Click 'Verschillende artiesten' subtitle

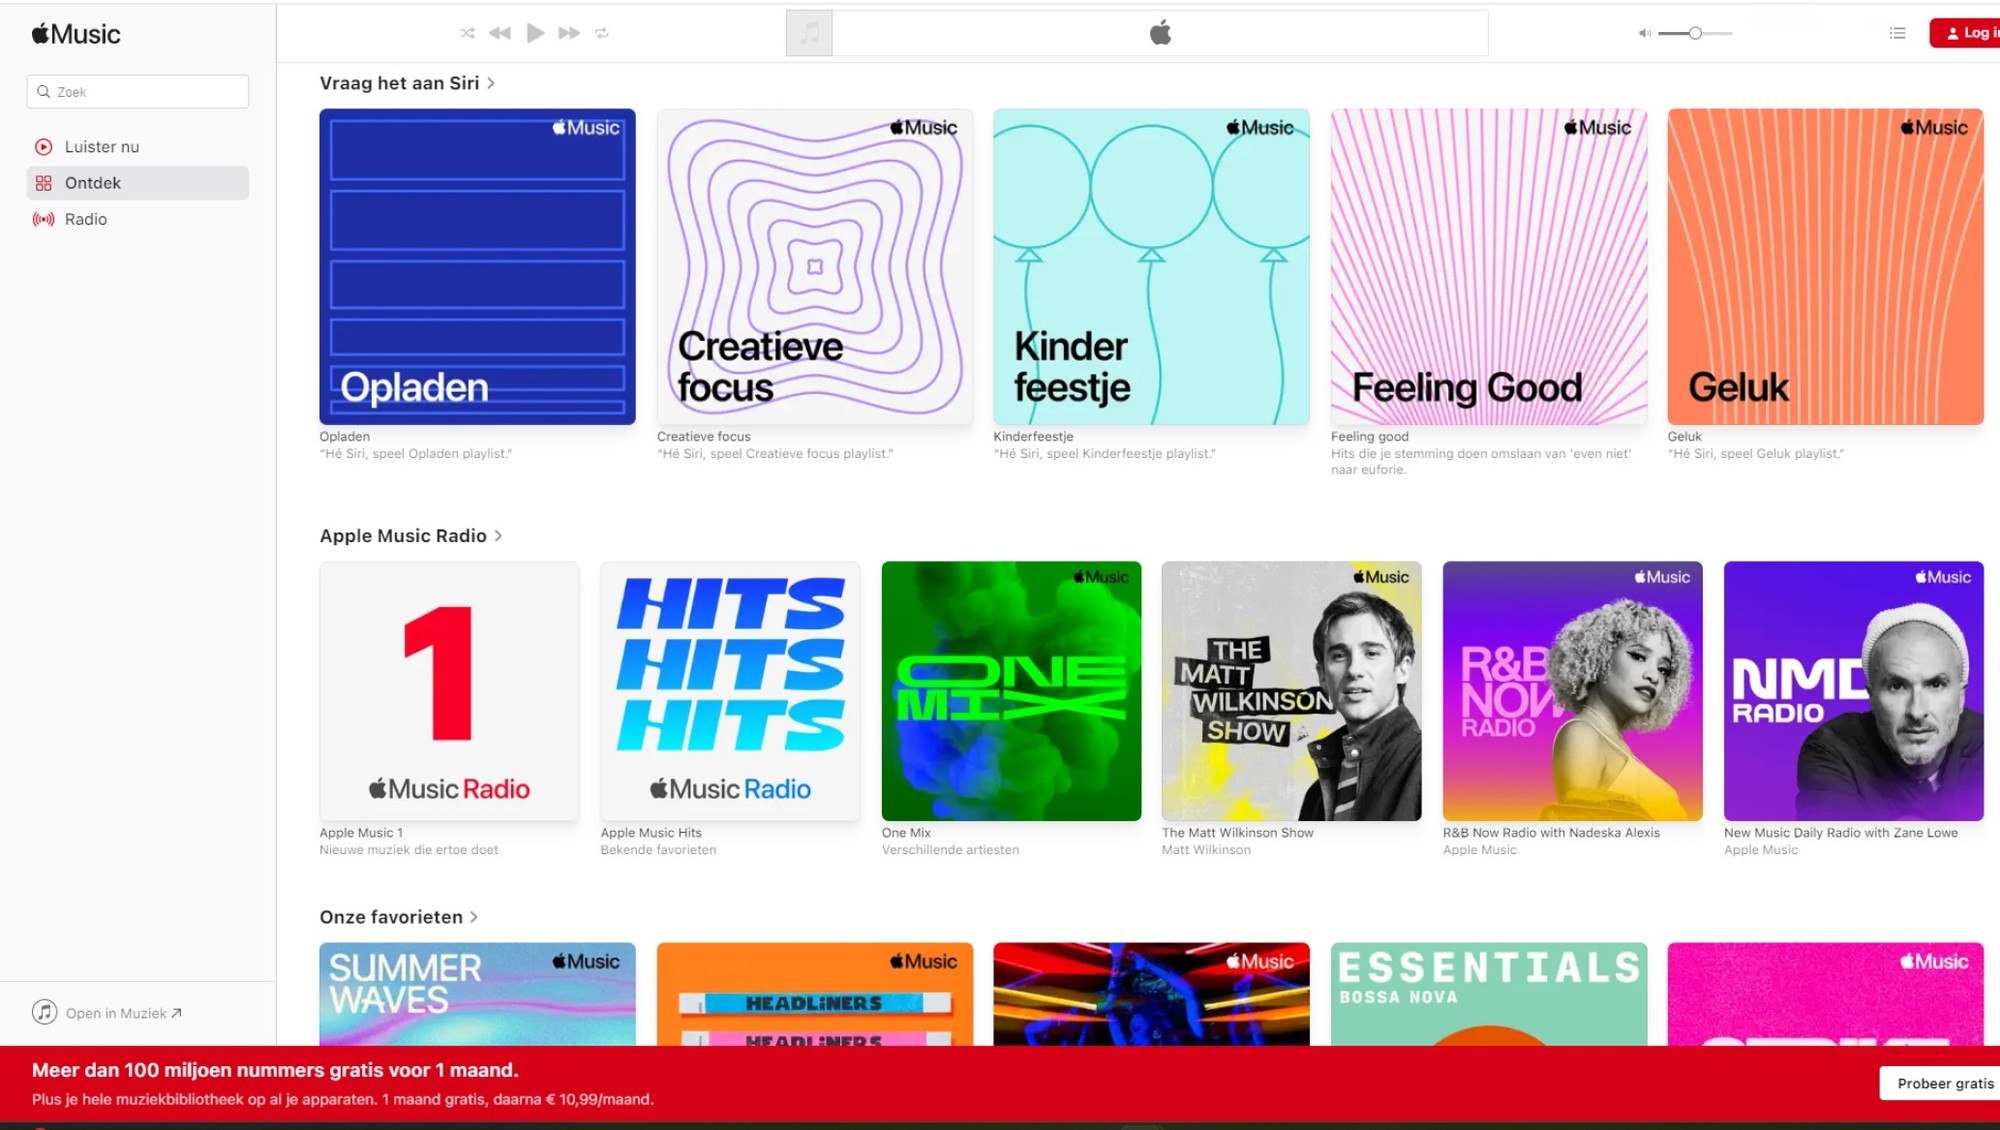click(x=950, y=849)
